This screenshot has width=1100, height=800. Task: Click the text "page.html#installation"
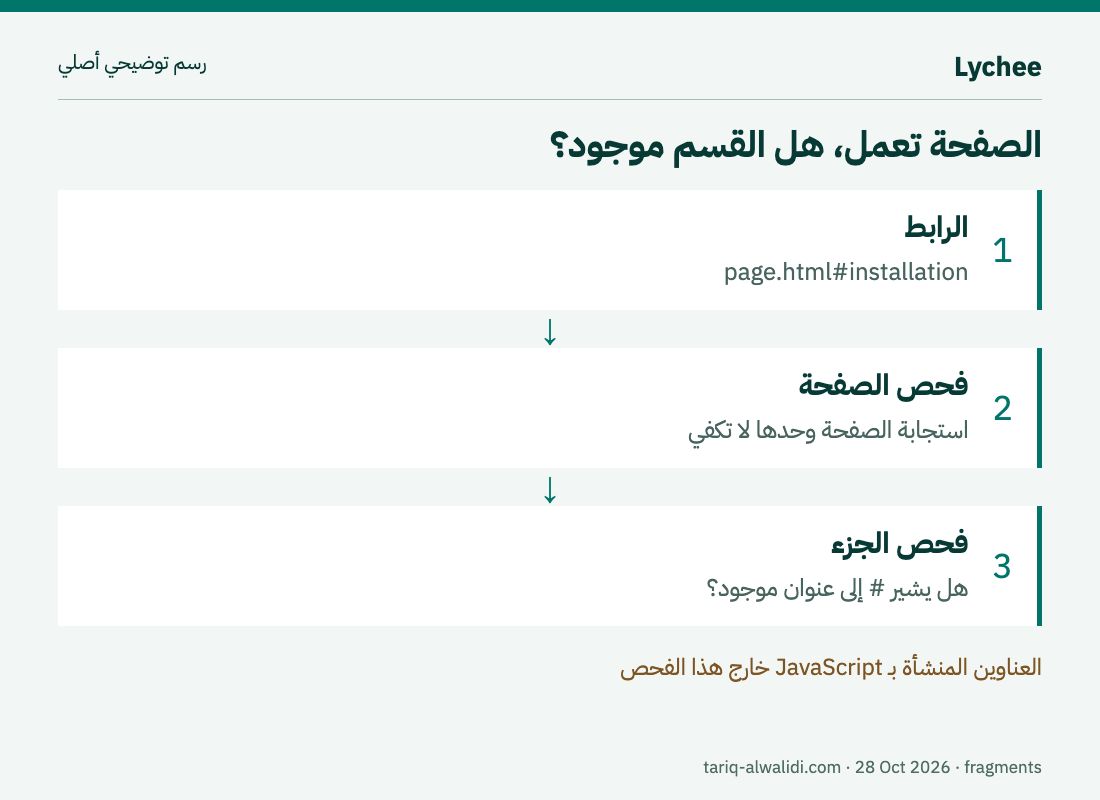pos(846,272)
